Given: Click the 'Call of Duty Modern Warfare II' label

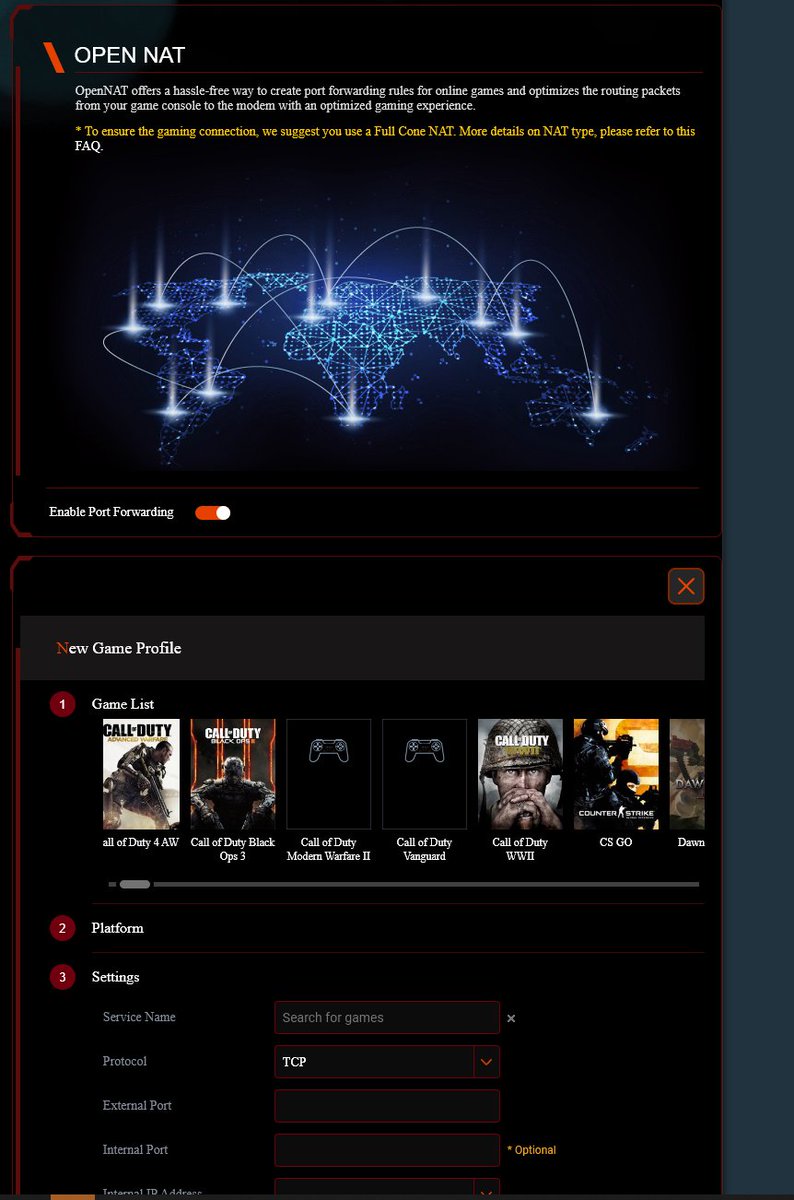Looking at the screenshot, I should (x=329, y=849).
